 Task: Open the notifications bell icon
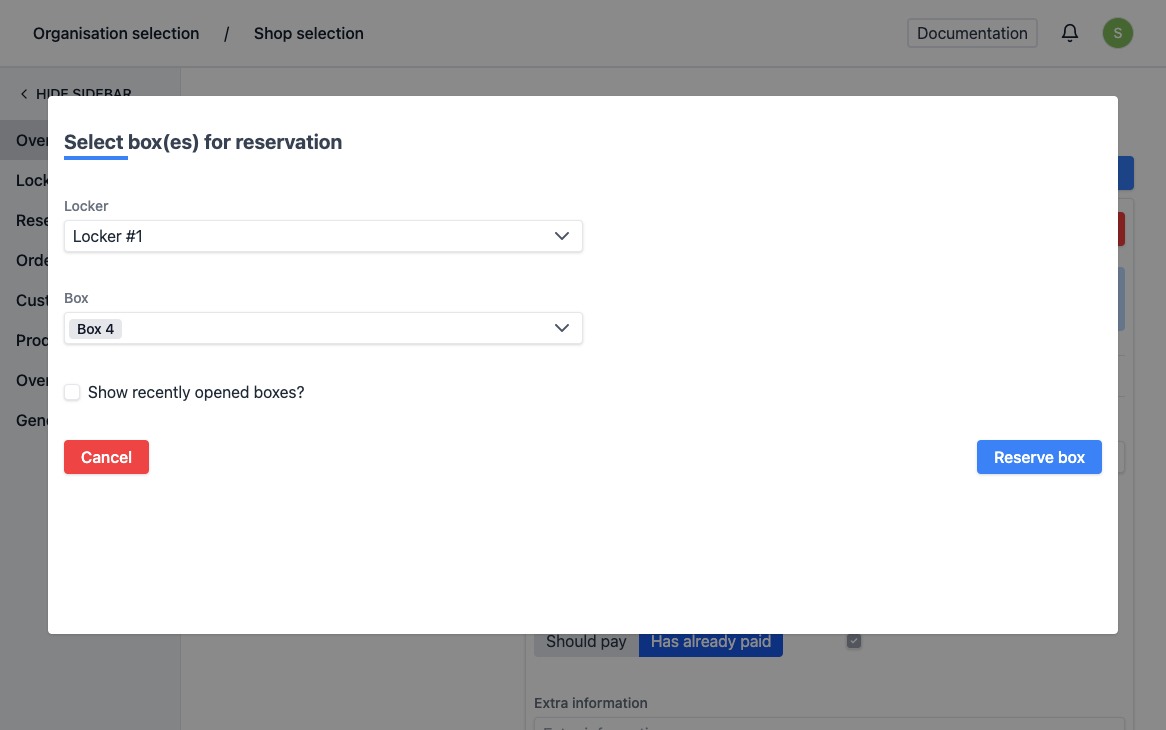1070,33
